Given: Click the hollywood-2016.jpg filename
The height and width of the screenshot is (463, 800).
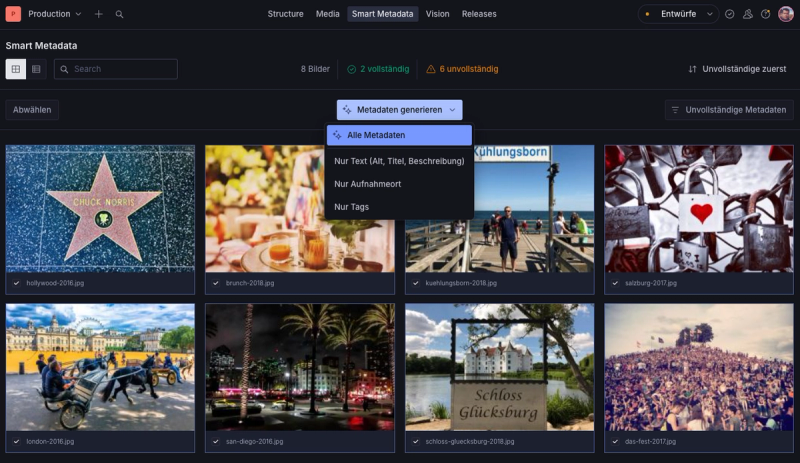Looking at the screenshot, I should [x=55, y=283].
